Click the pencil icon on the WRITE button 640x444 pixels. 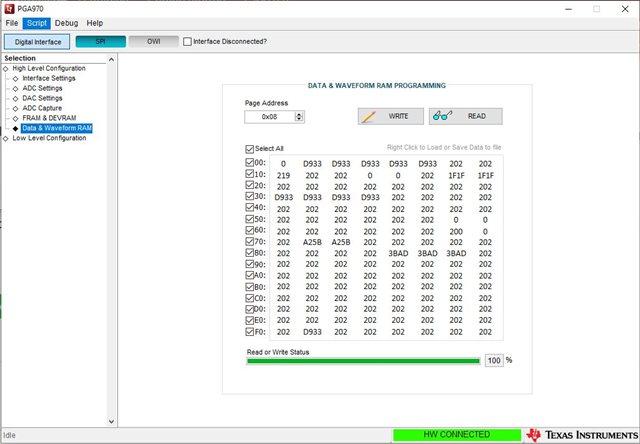coord(368,117)
